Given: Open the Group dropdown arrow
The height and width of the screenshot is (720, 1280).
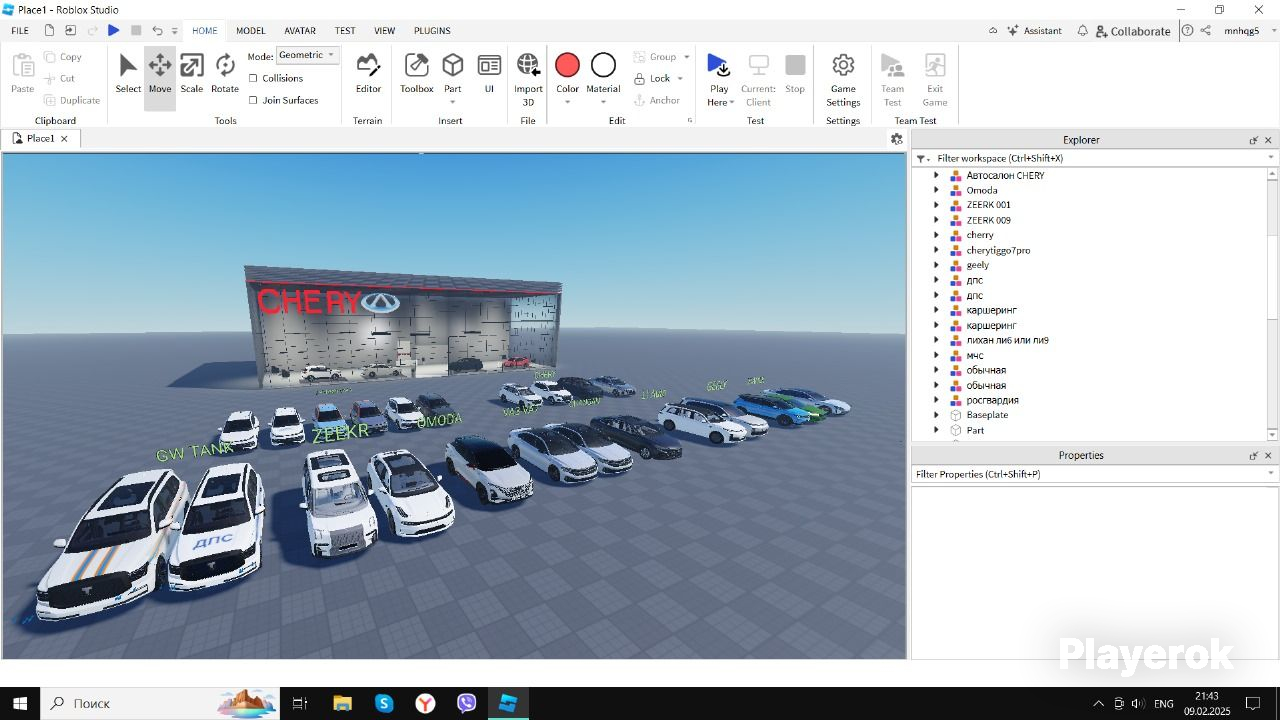Looking at the screenshot, I should pos(686,57).
